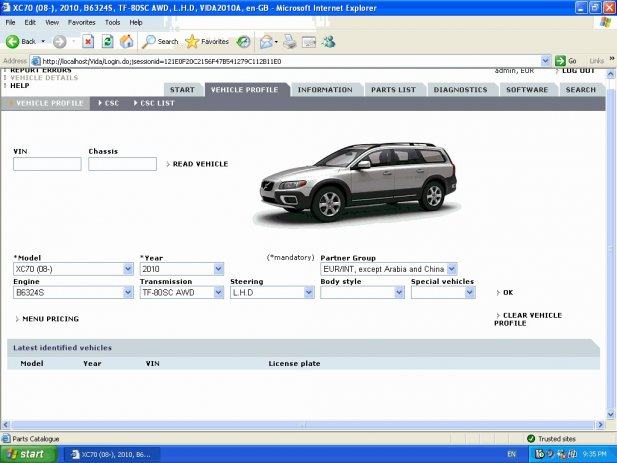Click the Print icon in toolbar

(x=289, y=41)
